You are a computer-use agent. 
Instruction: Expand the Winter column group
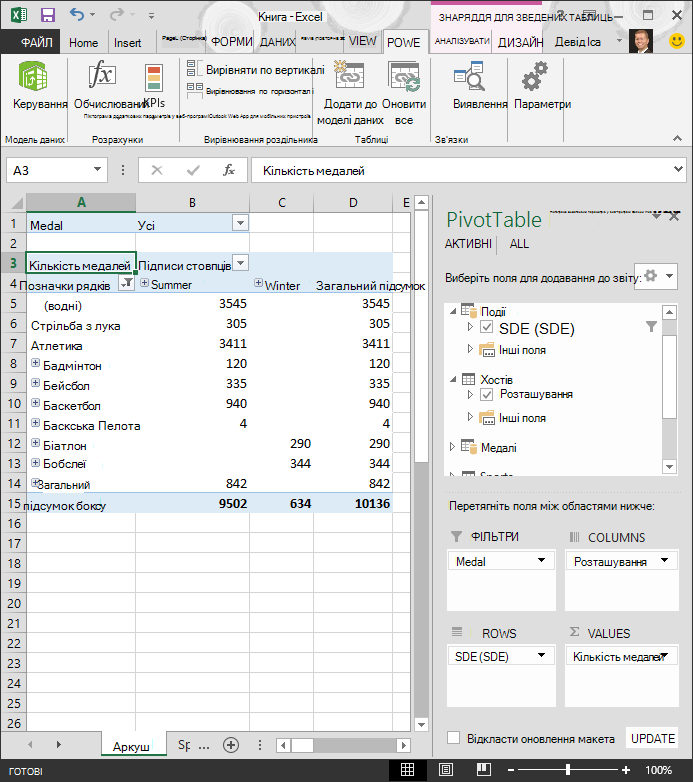258,283
